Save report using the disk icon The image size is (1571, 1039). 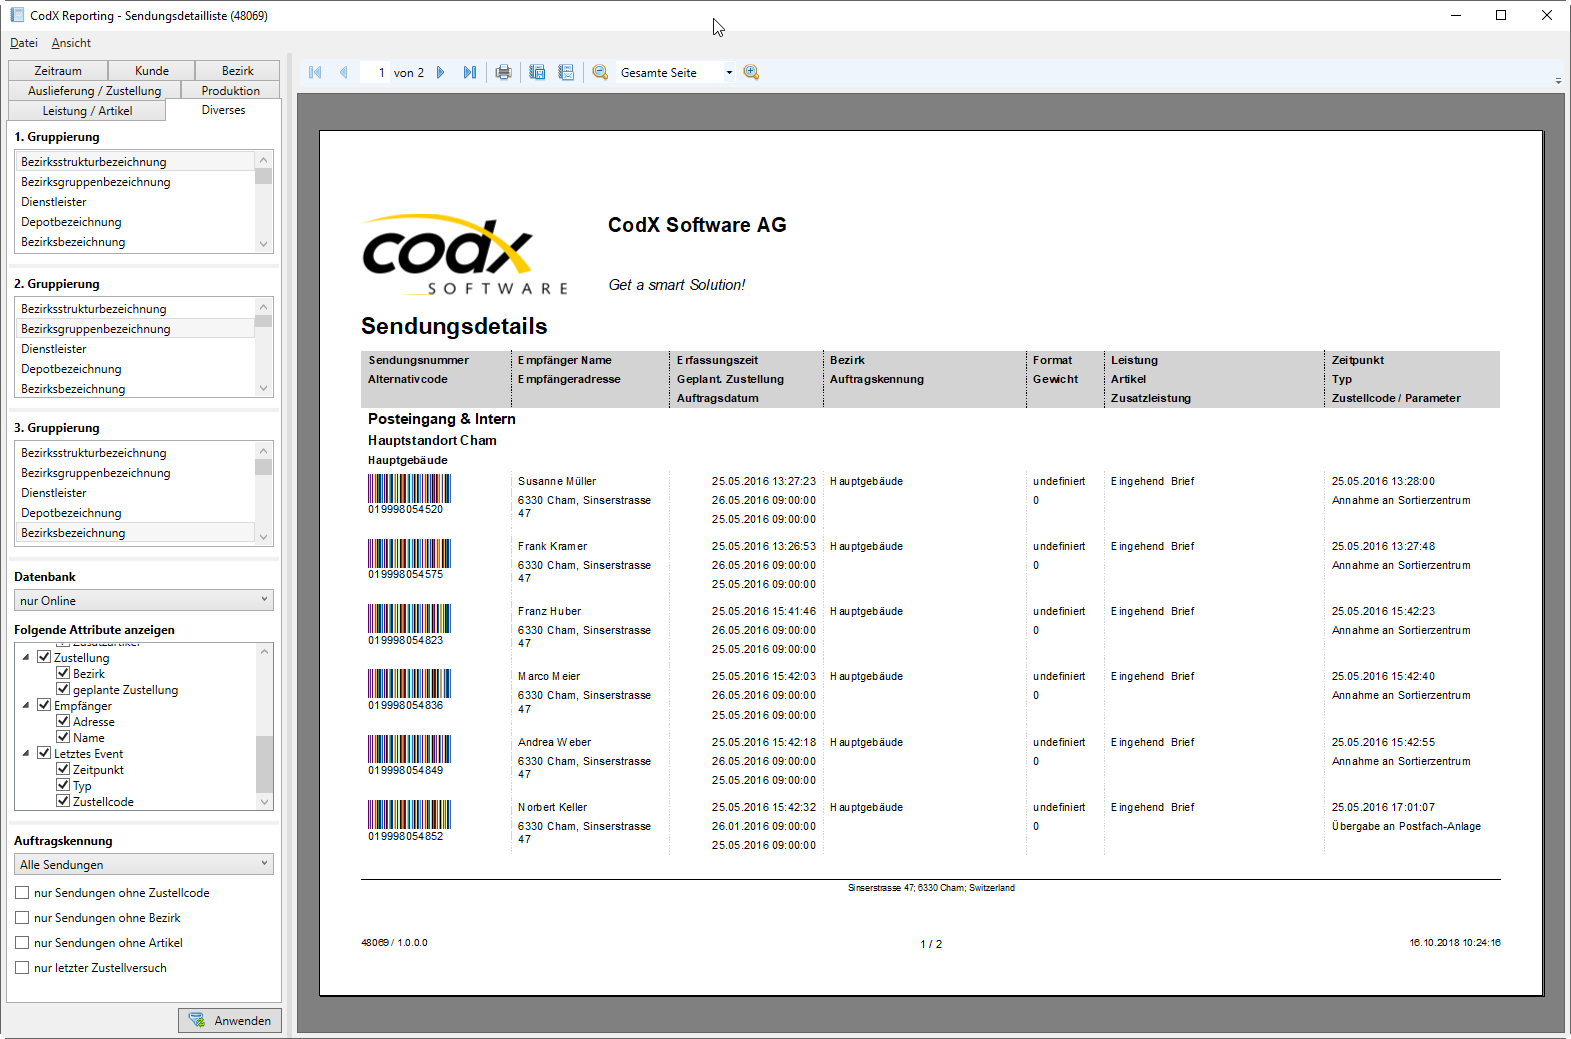537,73
